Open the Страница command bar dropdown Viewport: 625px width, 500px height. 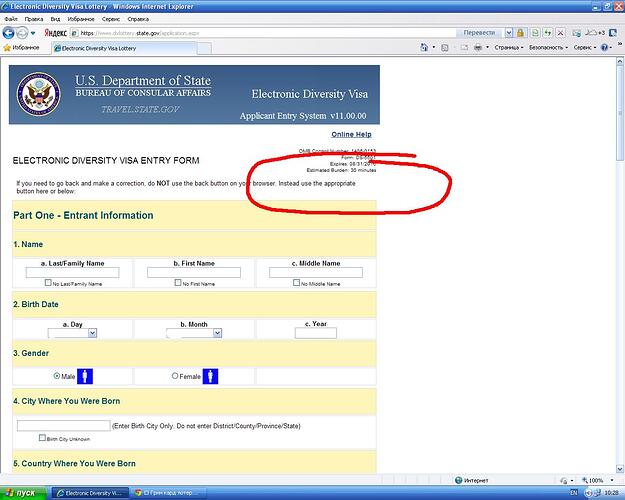[x=509, y=47]
